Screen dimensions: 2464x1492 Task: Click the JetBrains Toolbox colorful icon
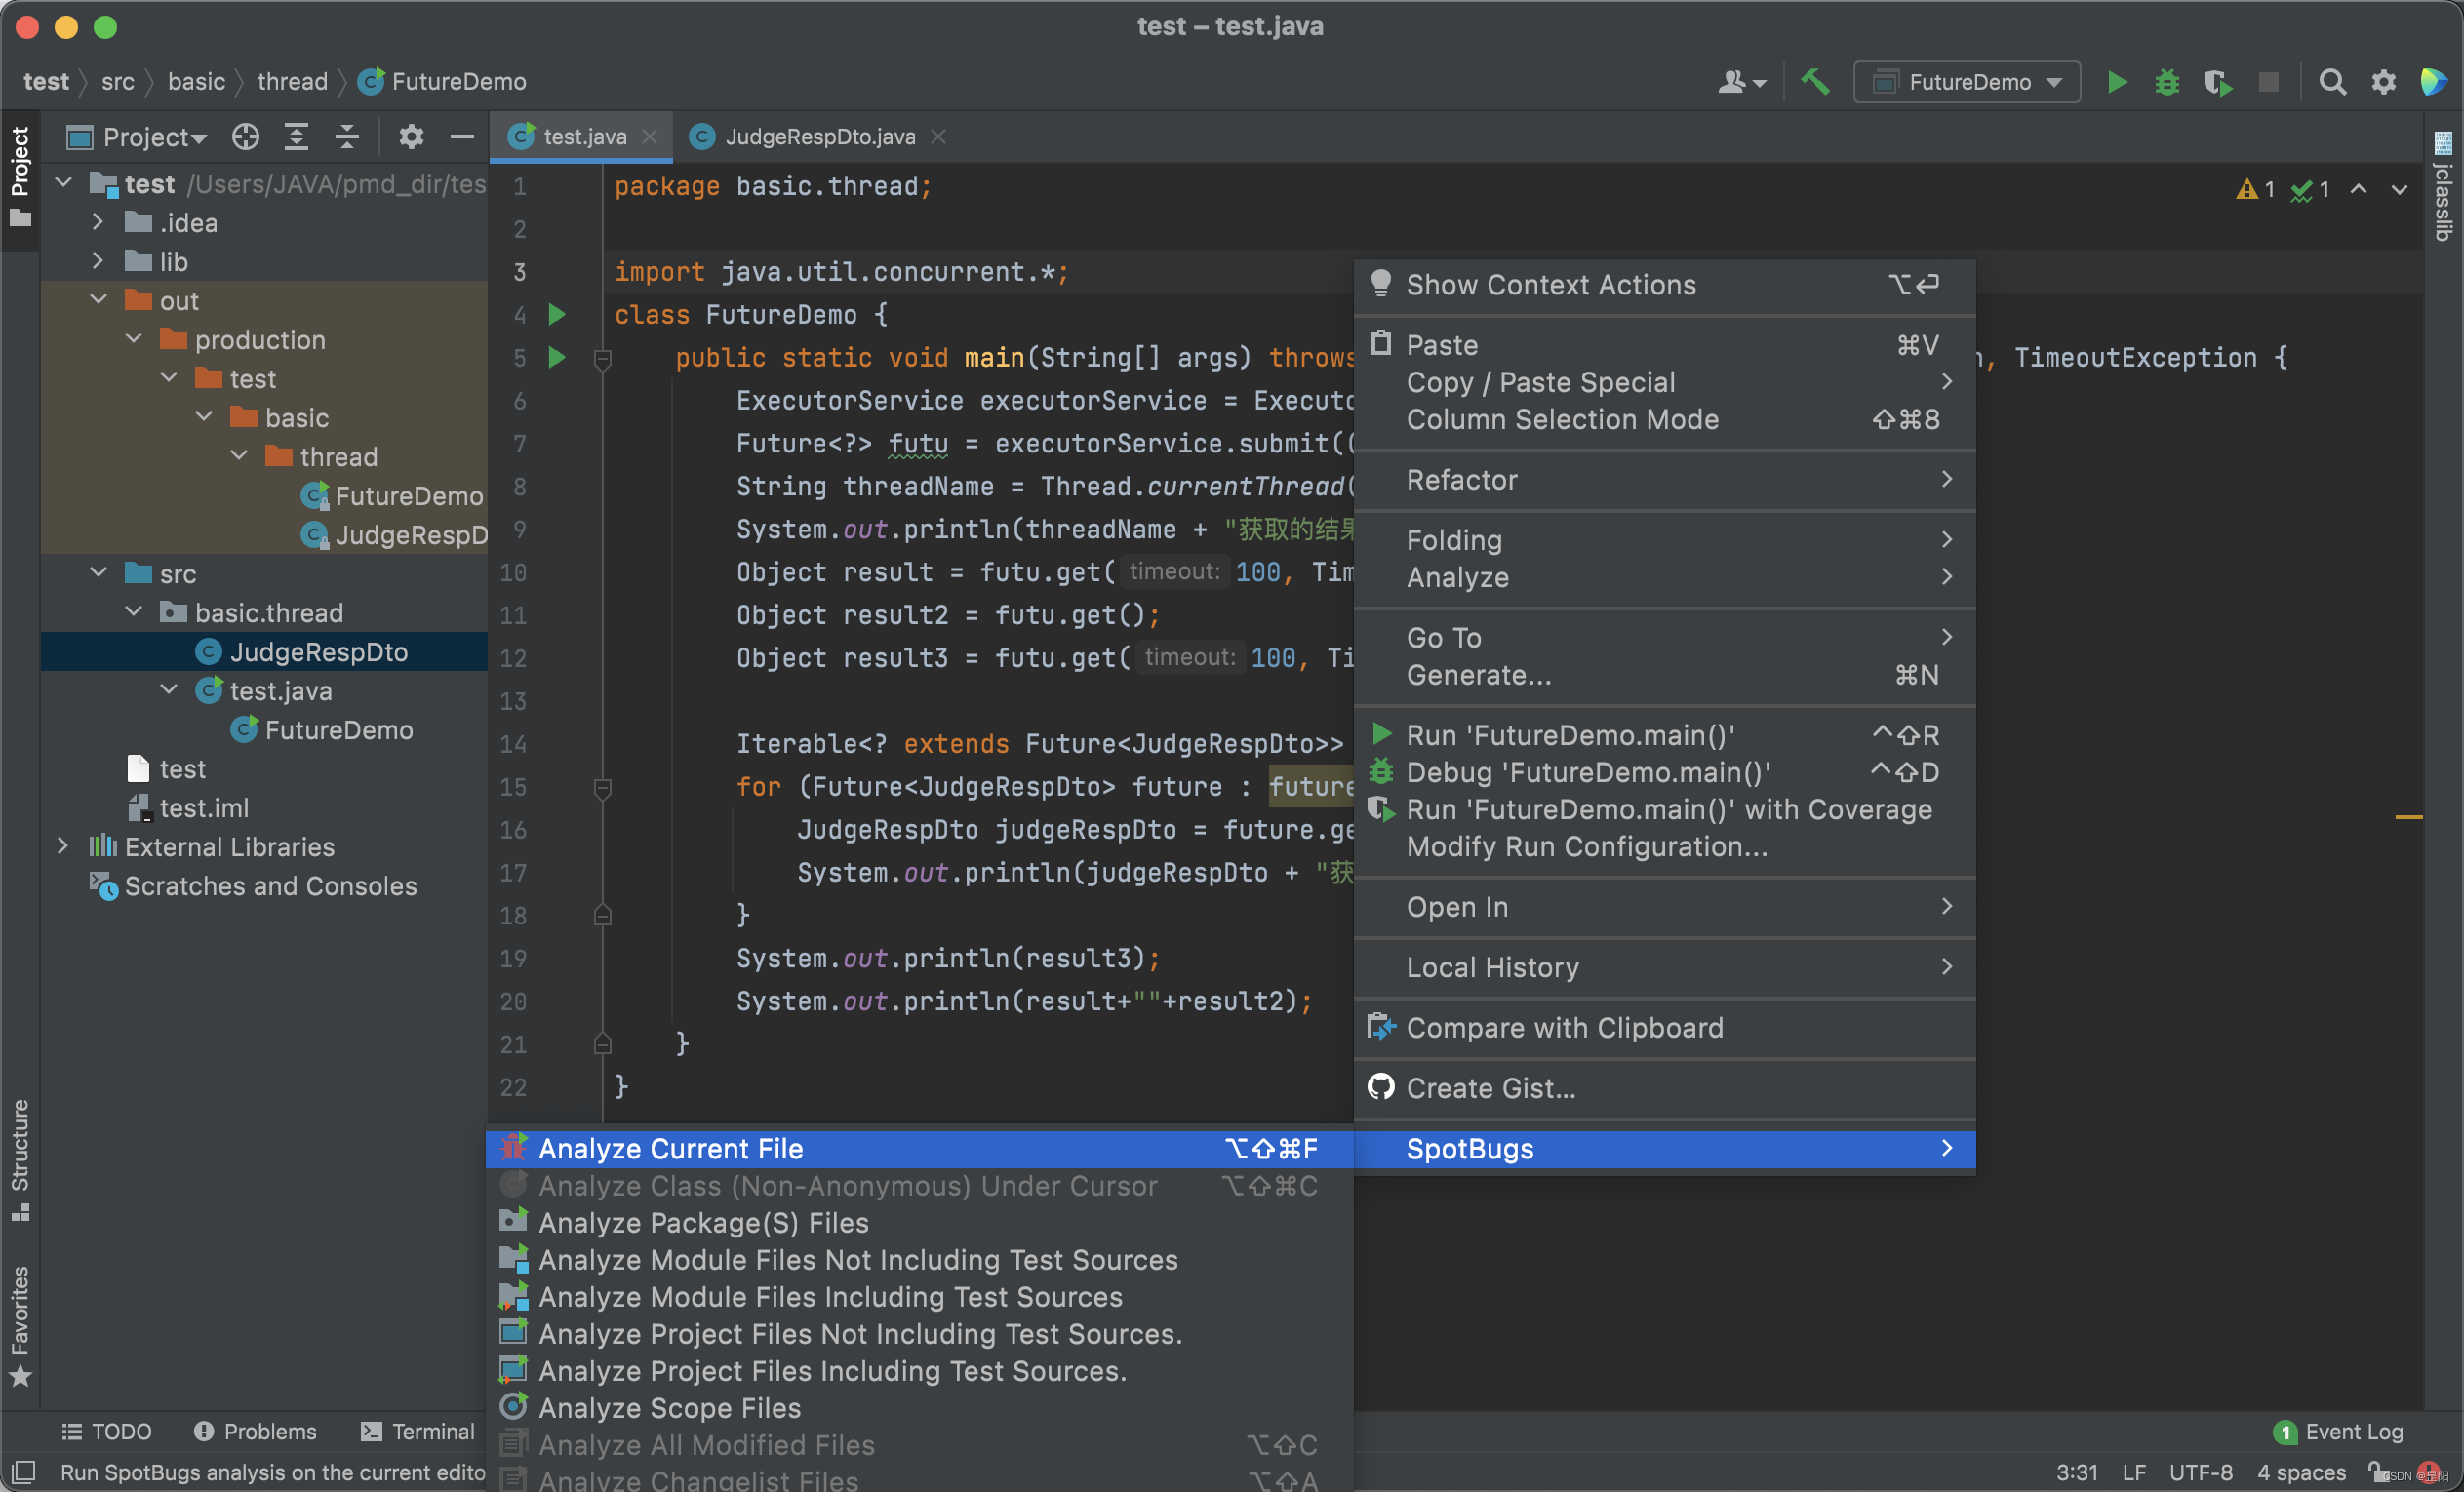2432,81
